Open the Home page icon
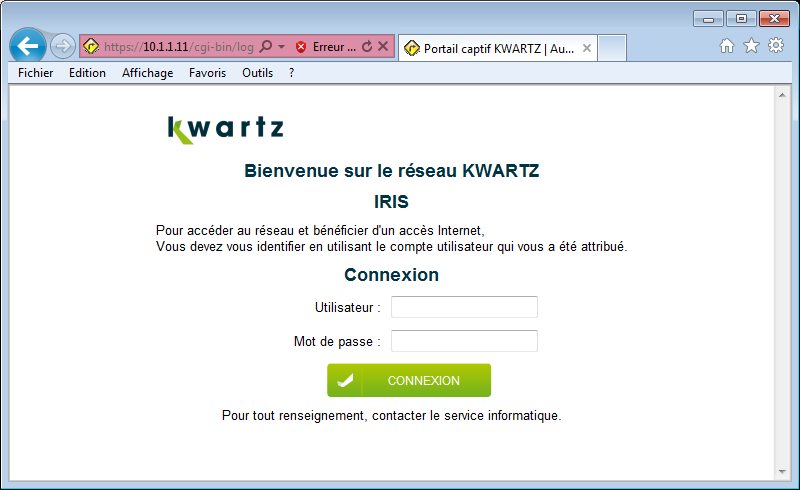This screenshot has height=490, width=800. point(727,46)
